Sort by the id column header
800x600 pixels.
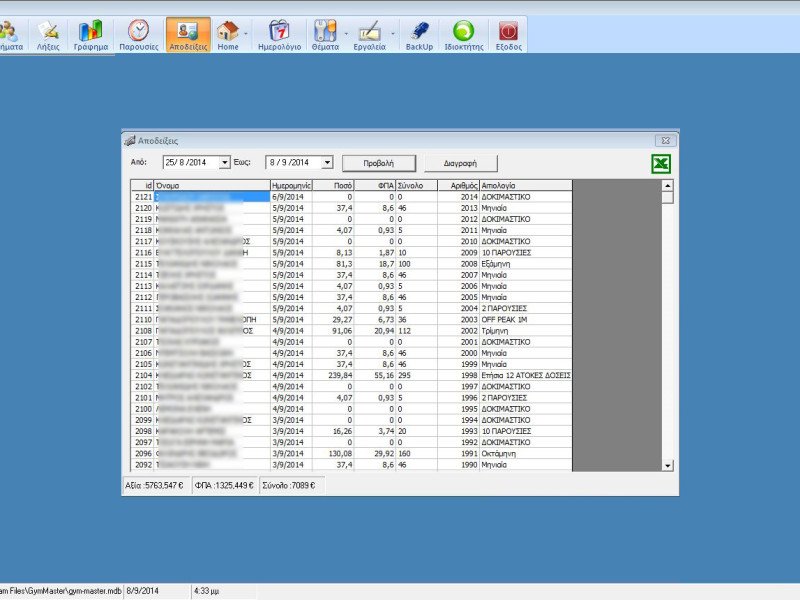(x=142, y=185)
